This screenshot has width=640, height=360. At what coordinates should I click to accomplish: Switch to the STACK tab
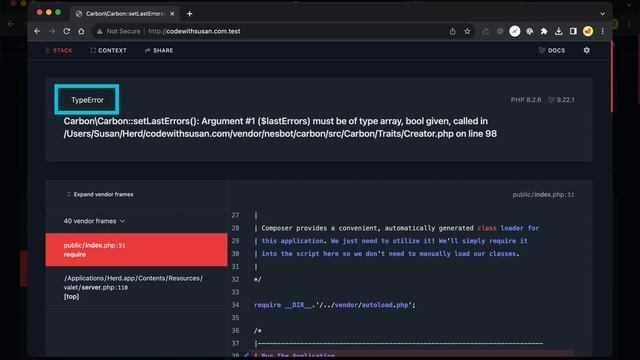[x=59, y=50]
